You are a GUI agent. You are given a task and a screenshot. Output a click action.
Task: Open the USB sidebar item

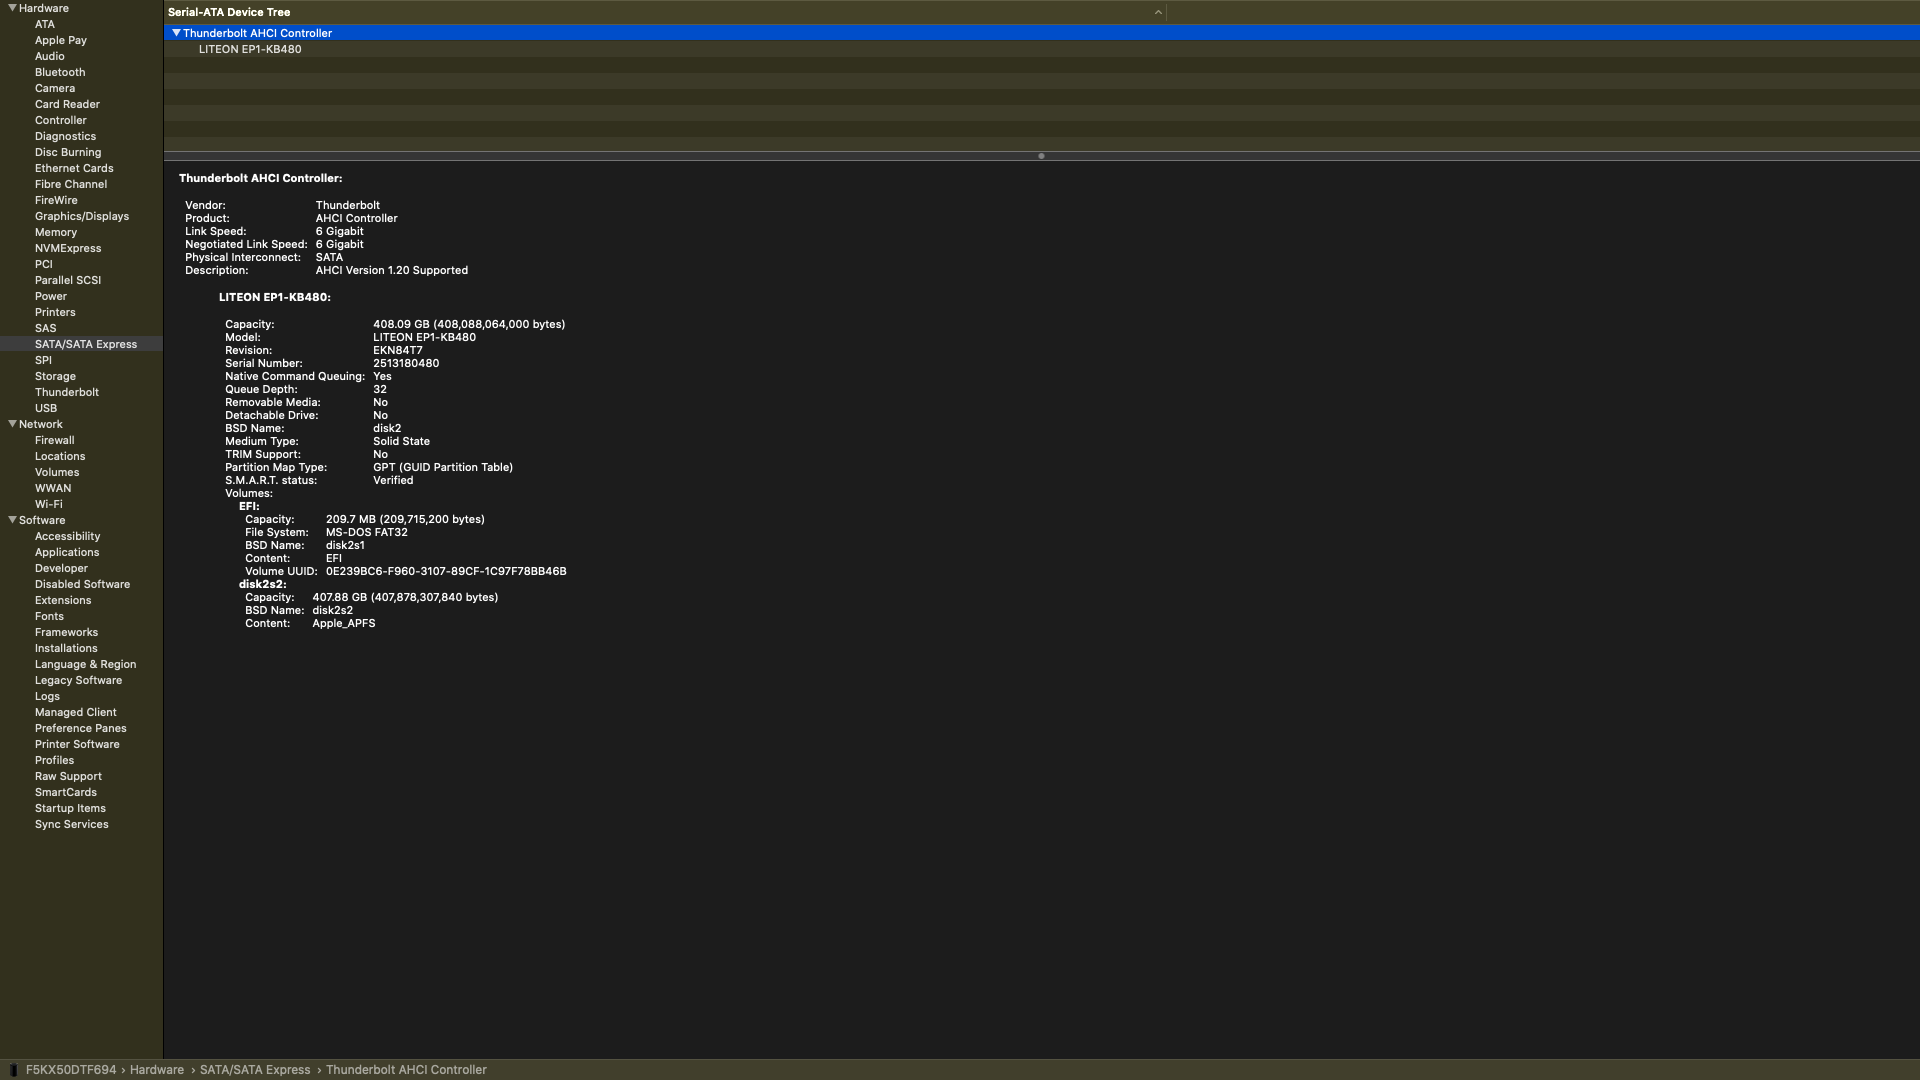tap(45, 408)
